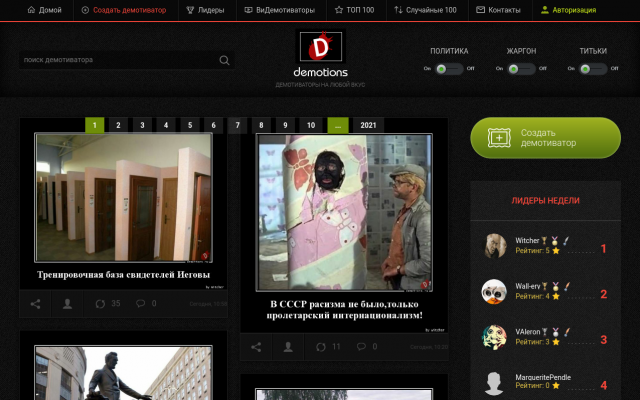The height and width of the screenshot is (400, 640).
Task: Click repost icon with count 35
Action: 100,304
